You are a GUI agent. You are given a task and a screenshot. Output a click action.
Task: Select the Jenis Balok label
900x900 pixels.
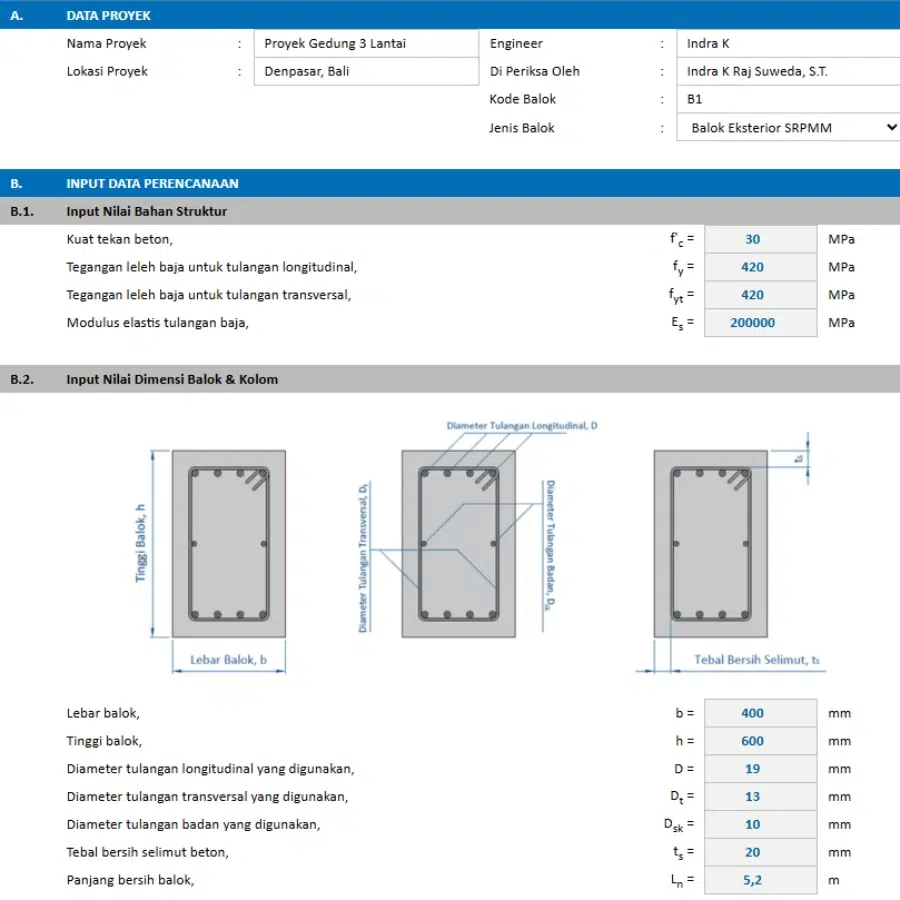click(522, 127)
